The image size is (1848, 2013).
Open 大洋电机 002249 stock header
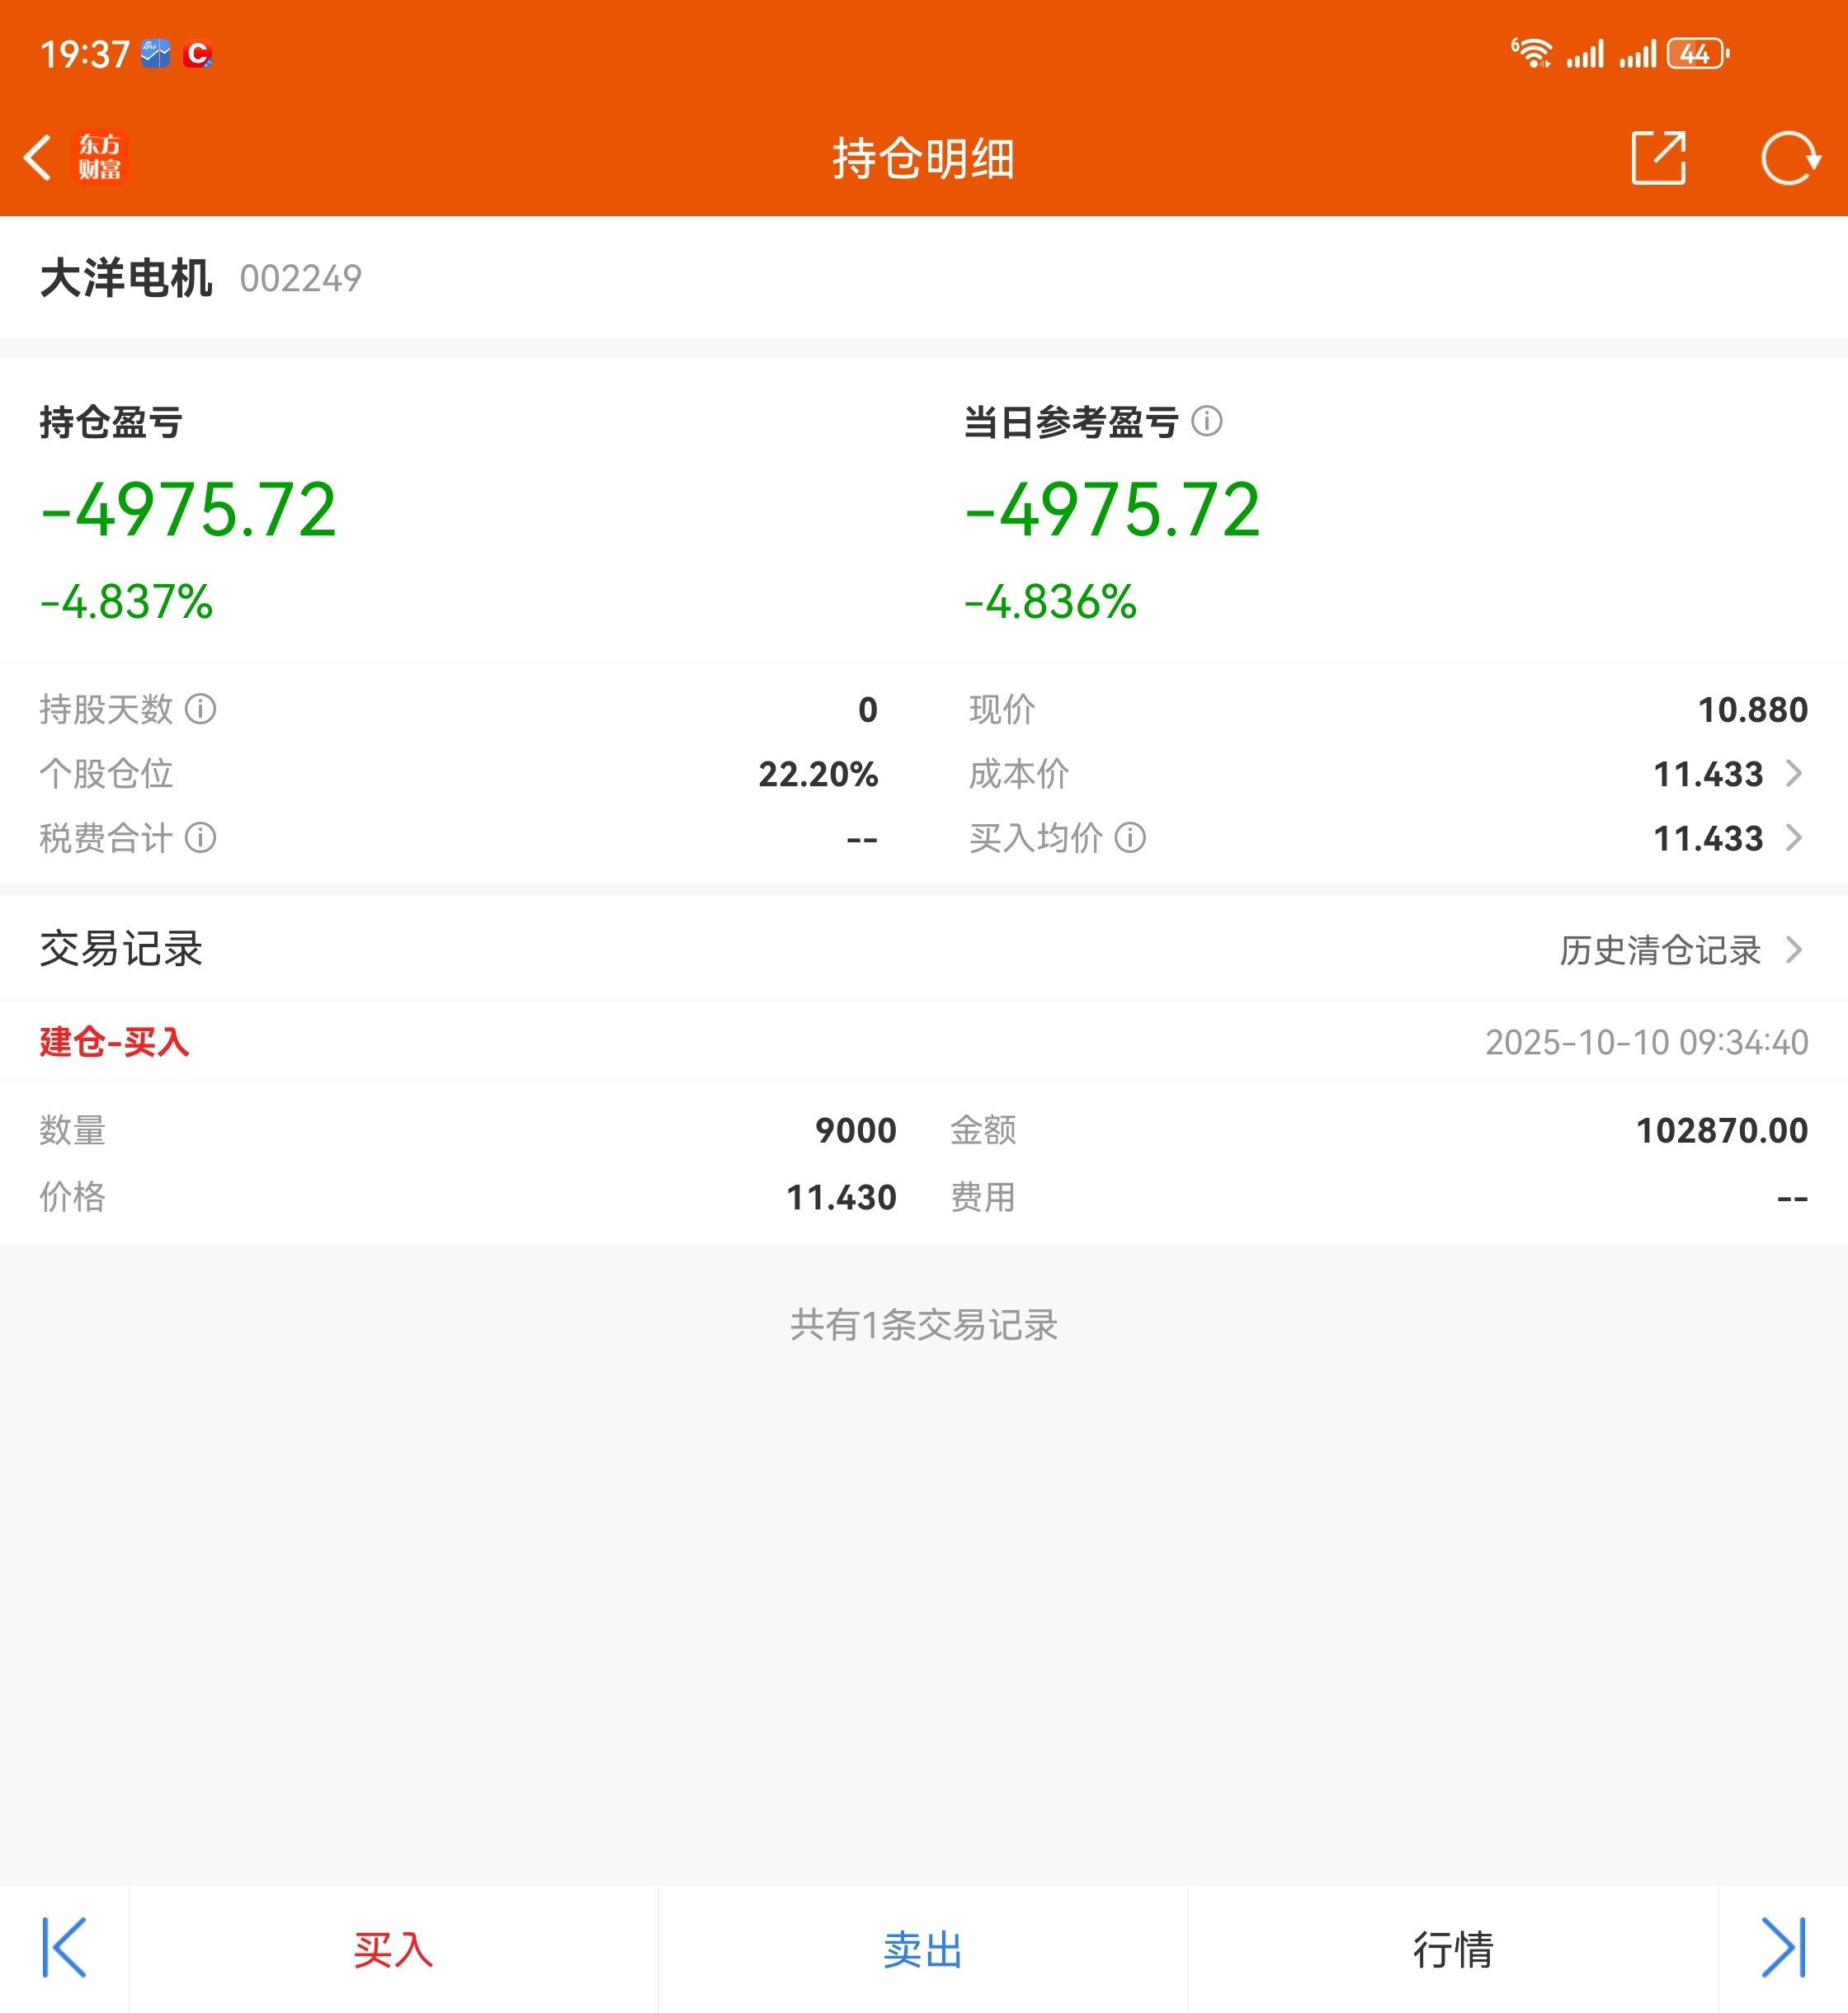pos(200,278)
